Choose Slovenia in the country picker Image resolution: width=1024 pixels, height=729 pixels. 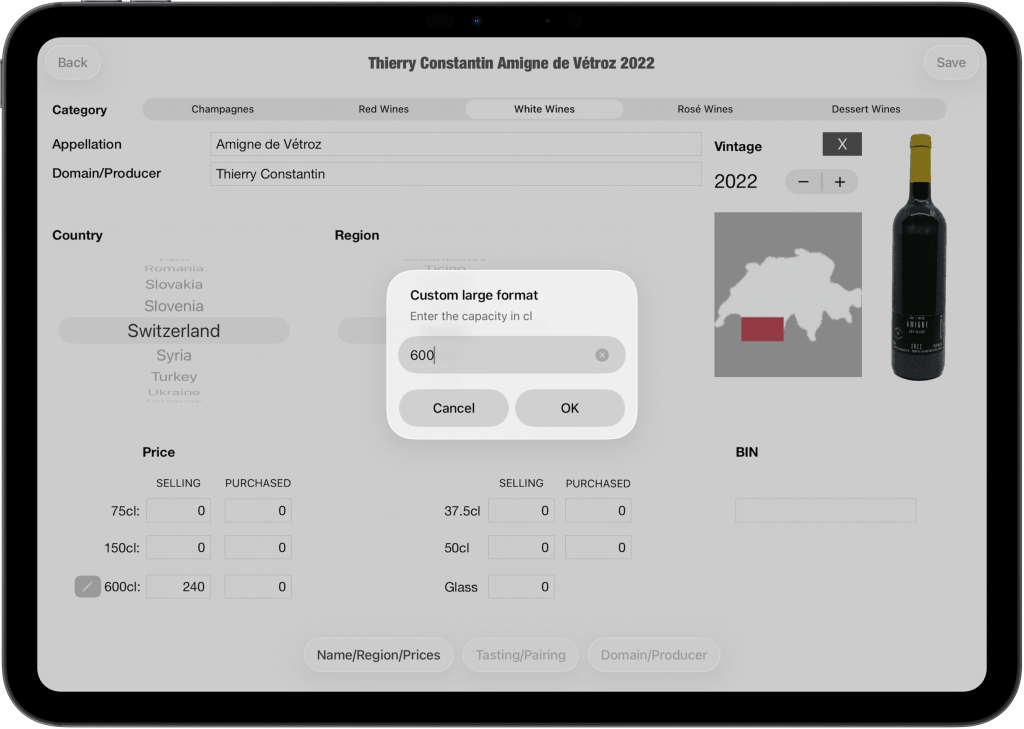(174, 306)
